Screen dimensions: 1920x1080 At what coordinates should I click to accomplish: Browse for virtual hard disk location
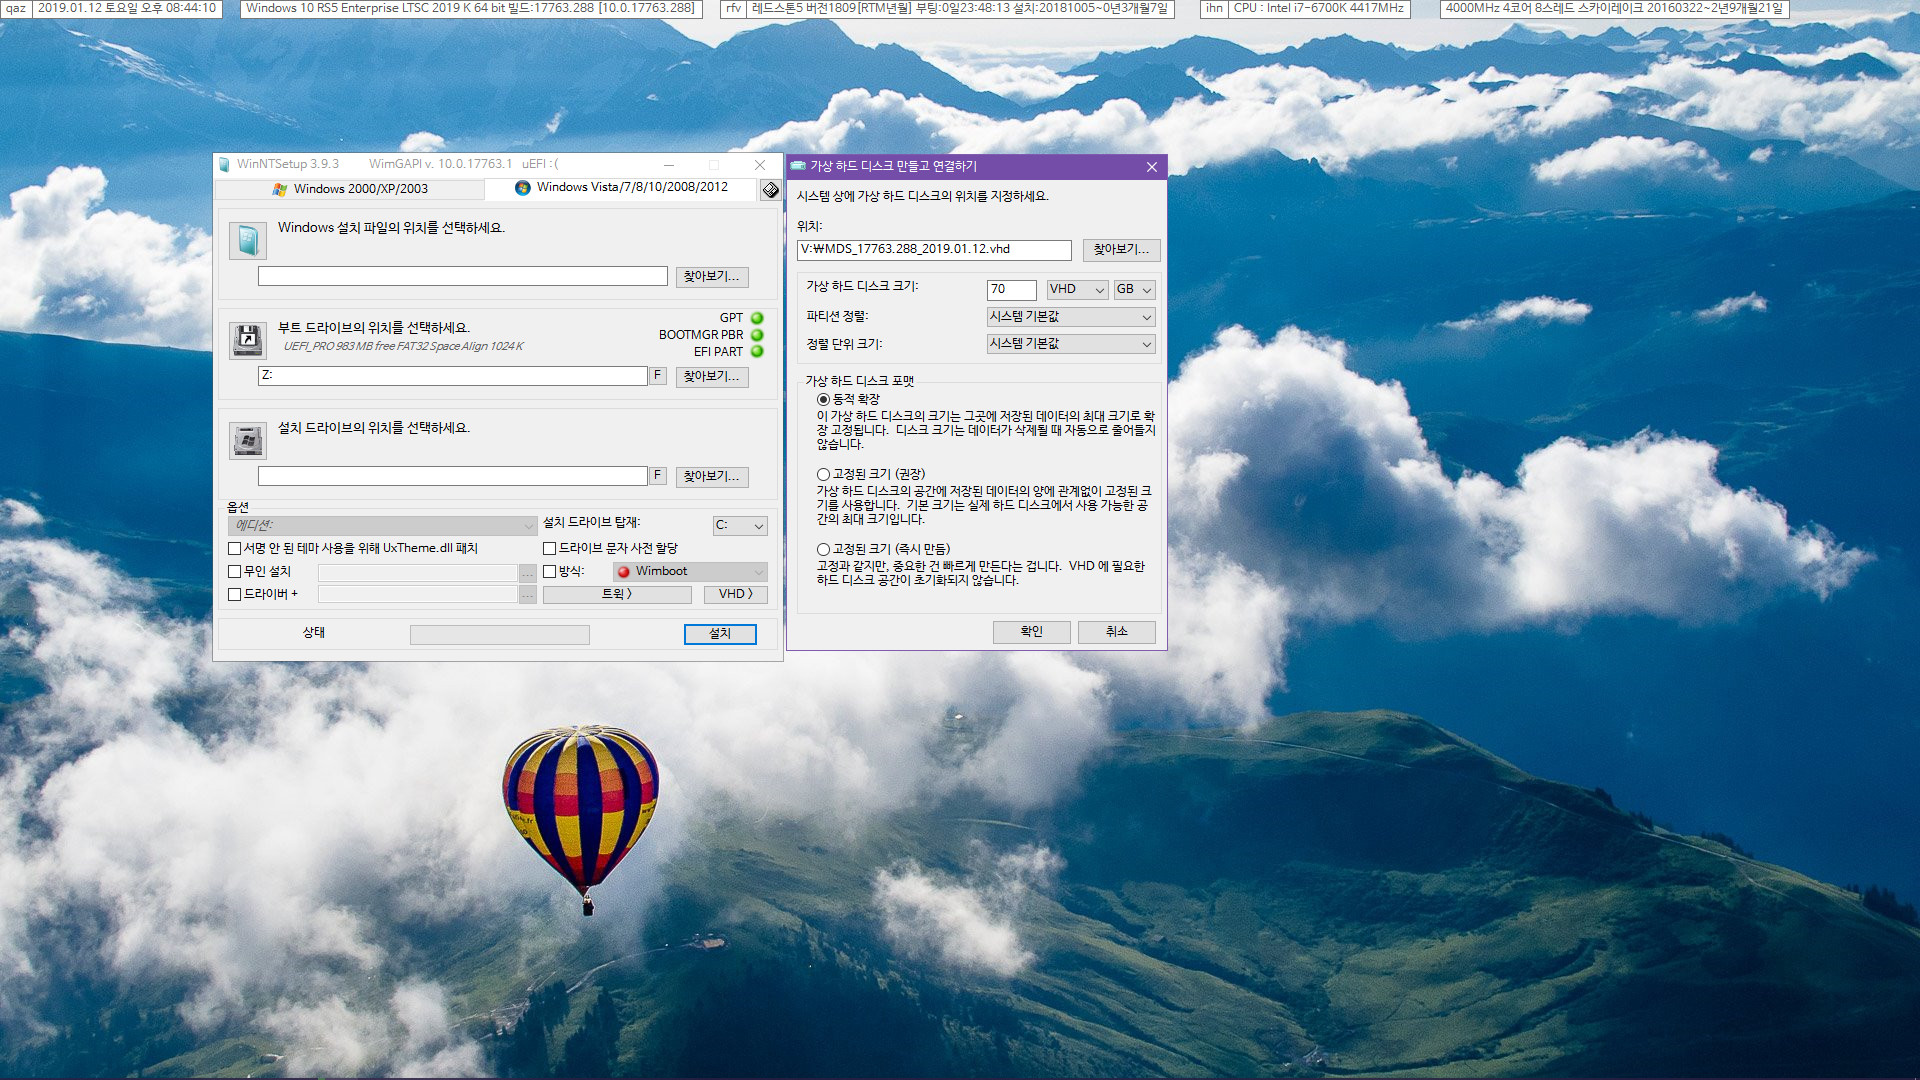pos(1121,250)
